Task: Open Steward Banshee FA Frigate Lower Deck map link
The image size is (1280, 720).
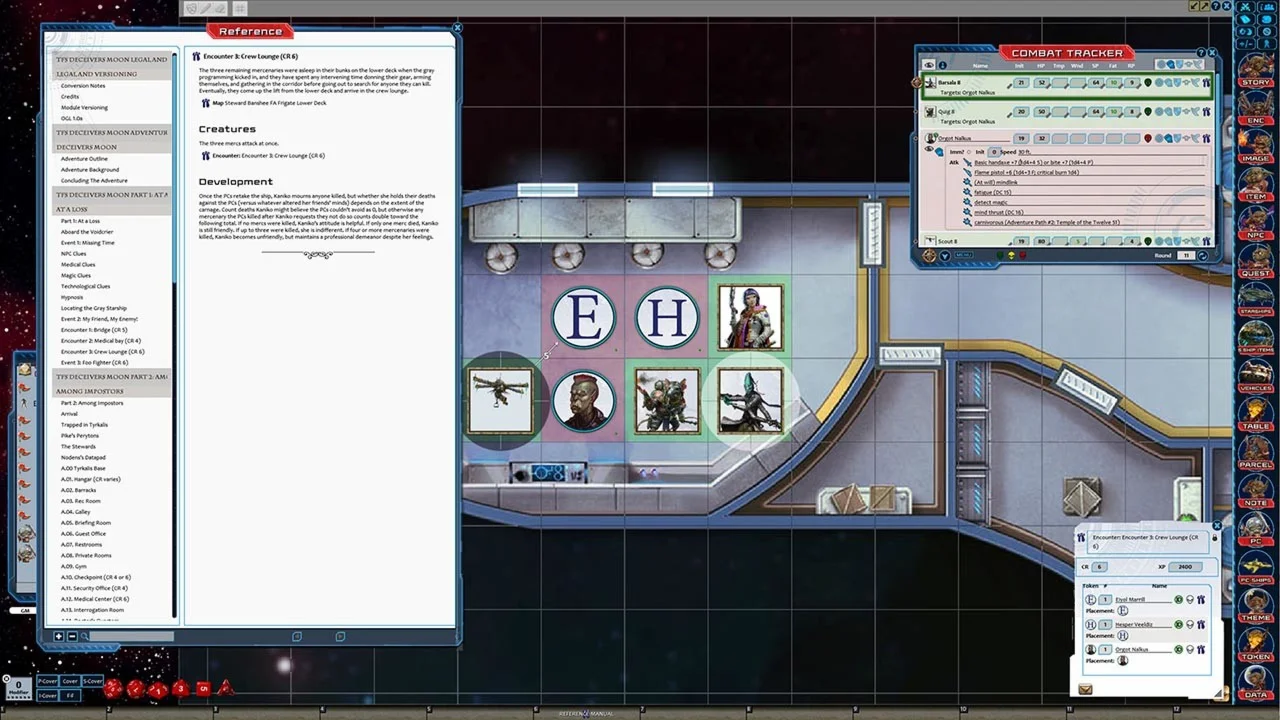Action: [269, 103]
